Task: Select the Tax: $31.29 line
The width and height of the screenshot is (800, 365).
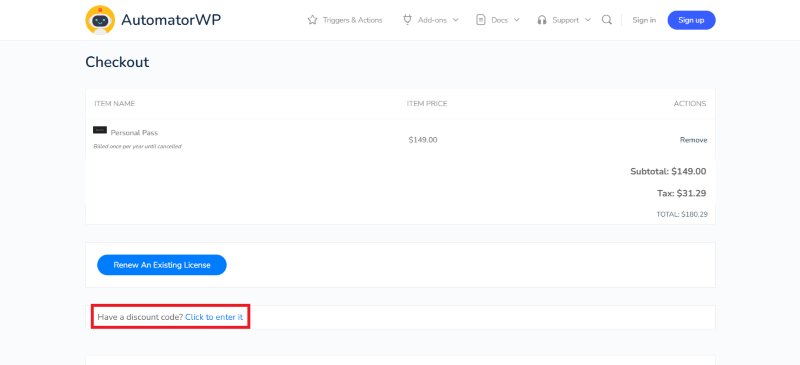Action: pos(682,194)
